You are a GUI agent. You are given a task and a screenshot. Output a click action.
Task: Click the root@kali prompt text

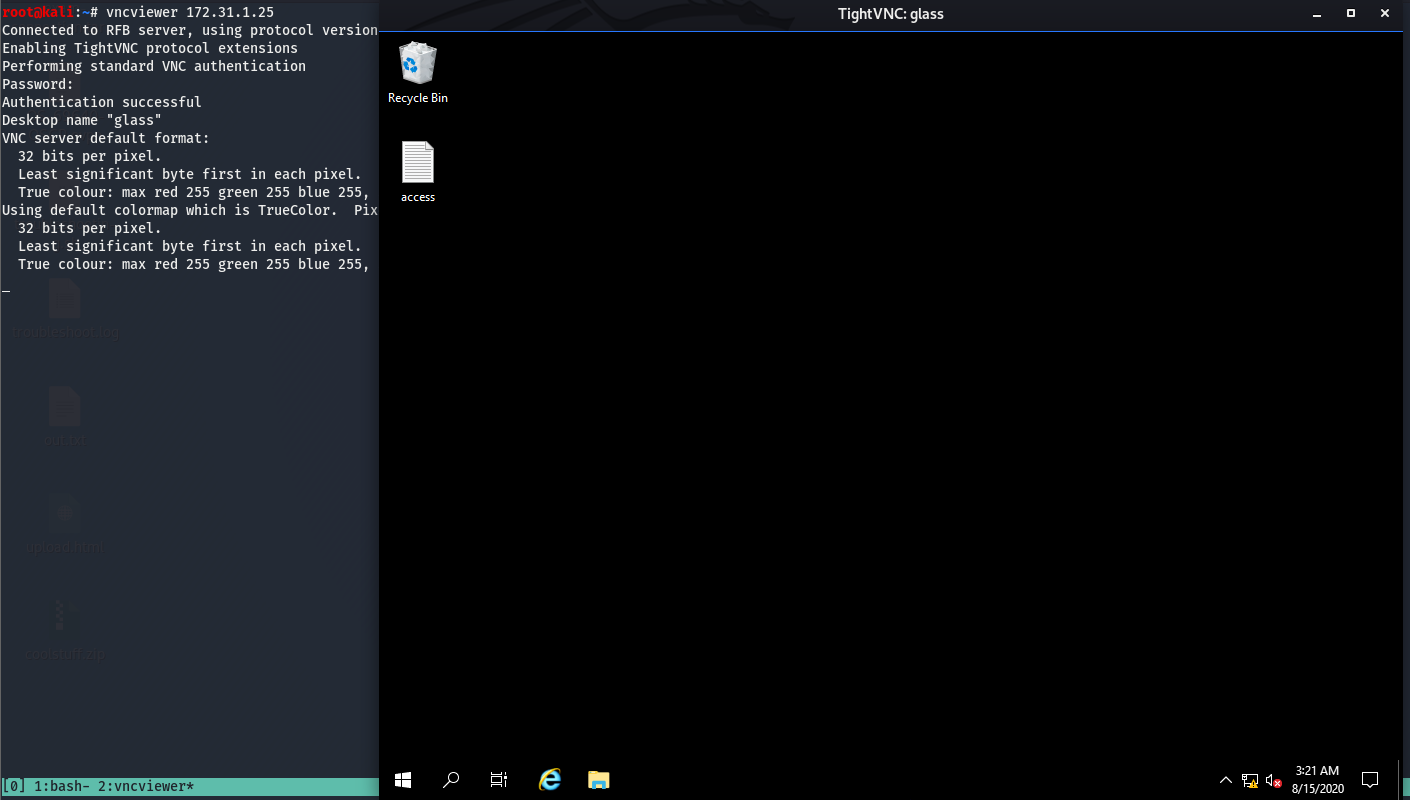coord(38,12)
